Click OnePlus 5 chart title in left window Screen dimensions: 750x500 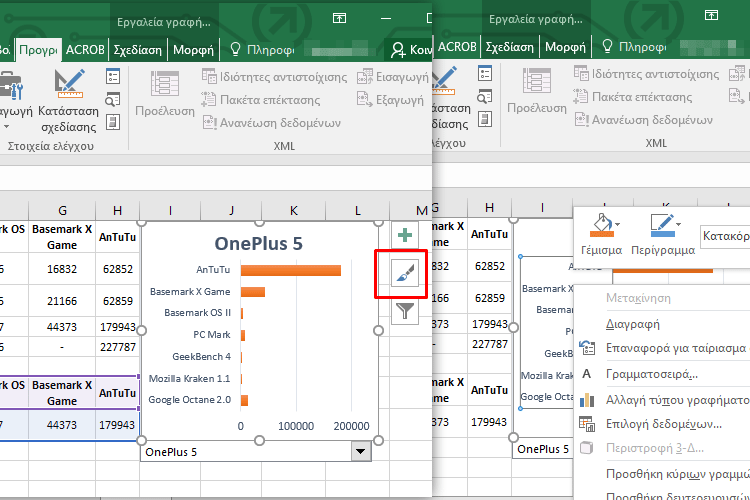click(258, 244)
